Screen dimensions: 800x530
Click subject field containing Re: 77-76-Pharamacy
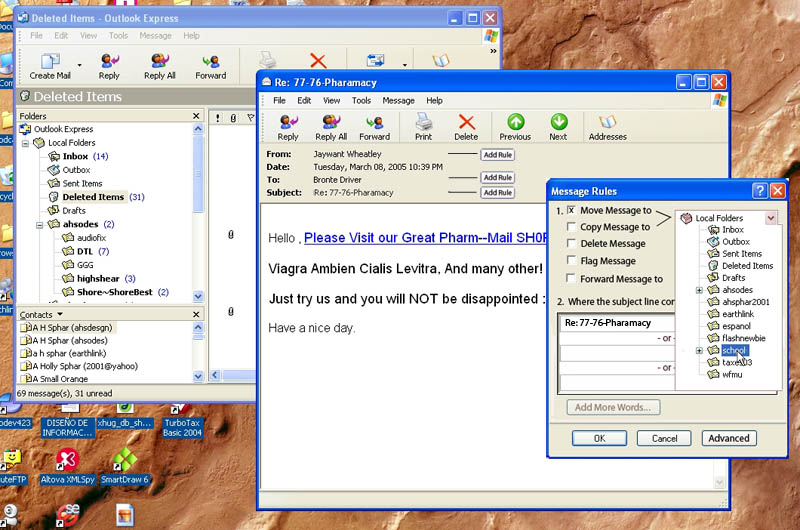click(617, 323)
